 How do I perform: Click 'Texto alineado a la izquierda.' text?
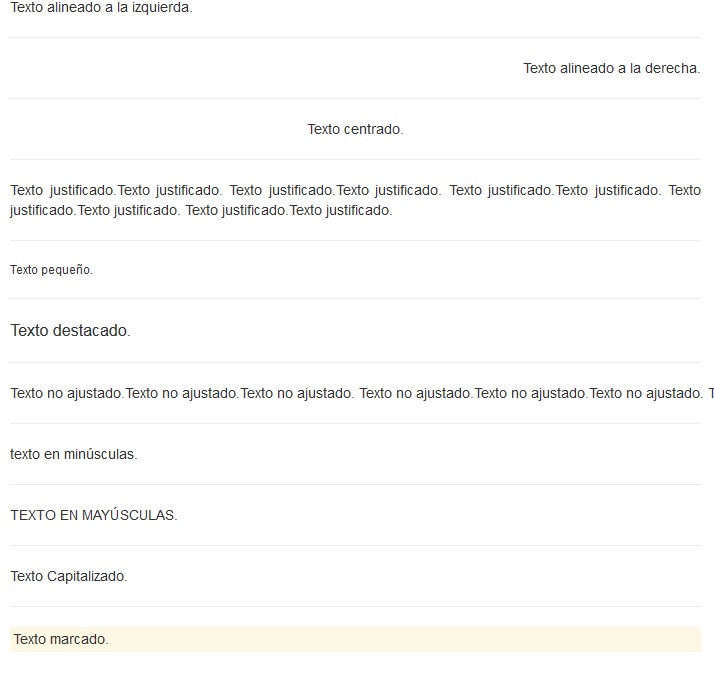coord(101,7)
